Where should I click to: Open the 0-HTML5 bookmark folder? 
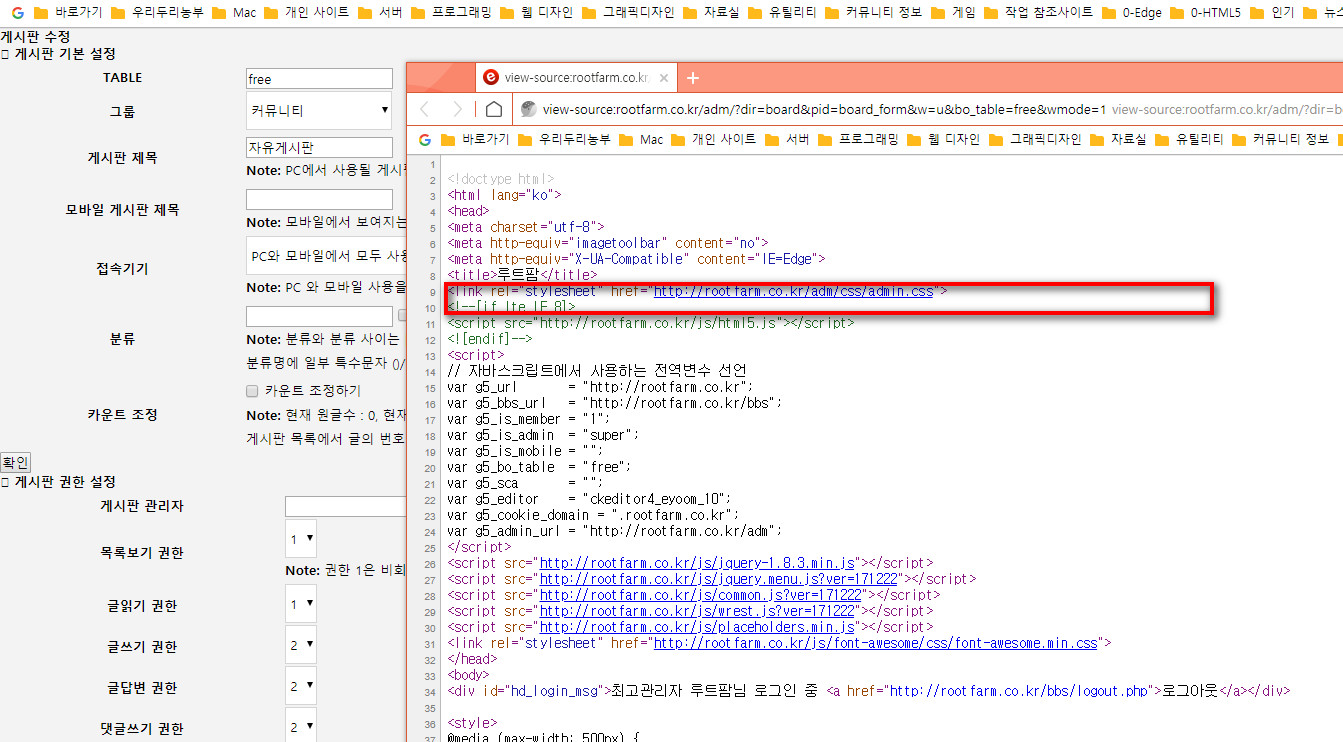1204,13
